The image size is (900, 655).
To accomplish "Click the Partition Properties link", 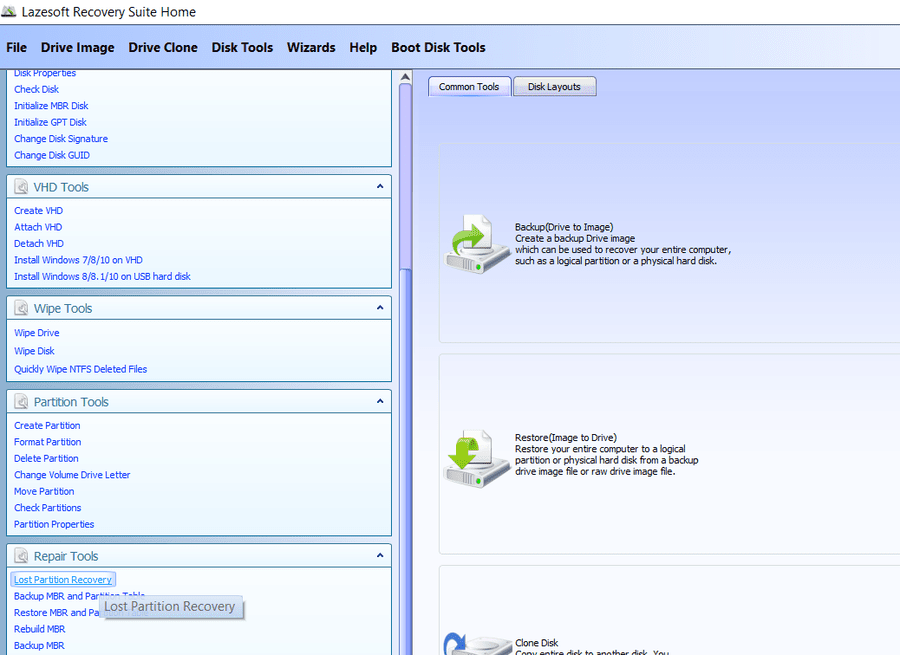I will (55, 524).
